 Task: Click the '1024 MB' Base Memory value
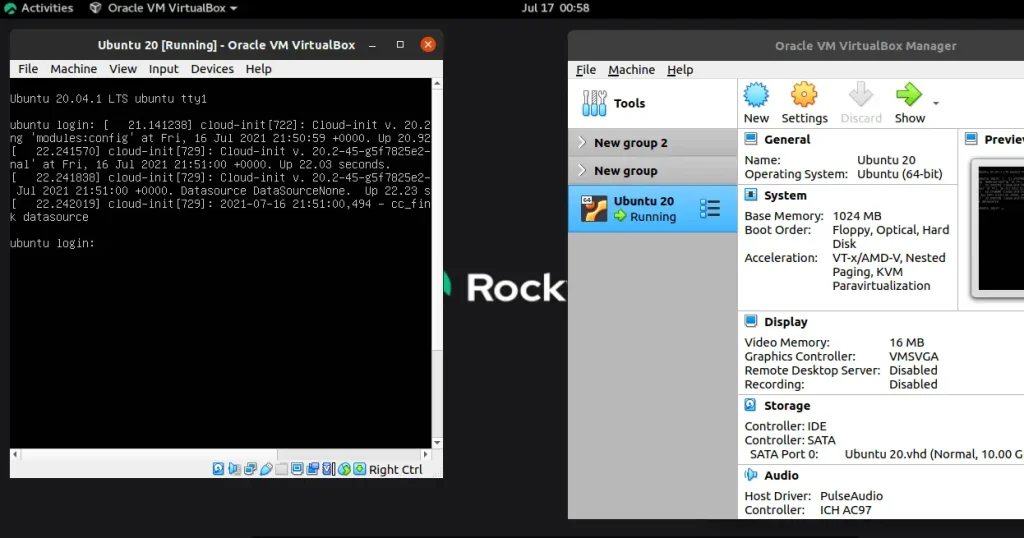point(857,215)
